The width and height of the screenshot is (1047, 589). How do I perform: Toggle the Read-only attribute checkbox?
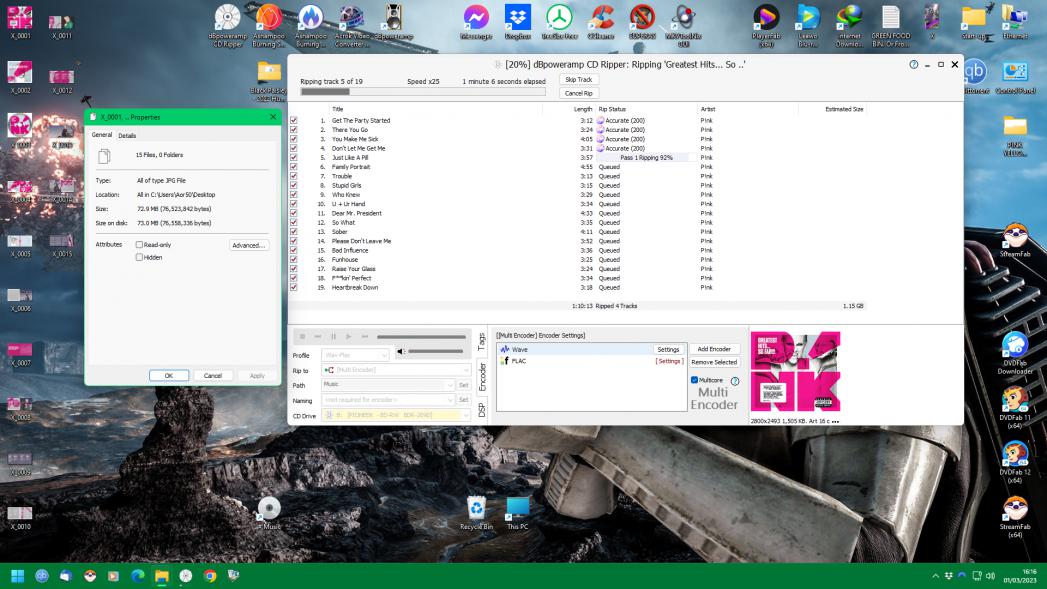[x=139, y=244]
